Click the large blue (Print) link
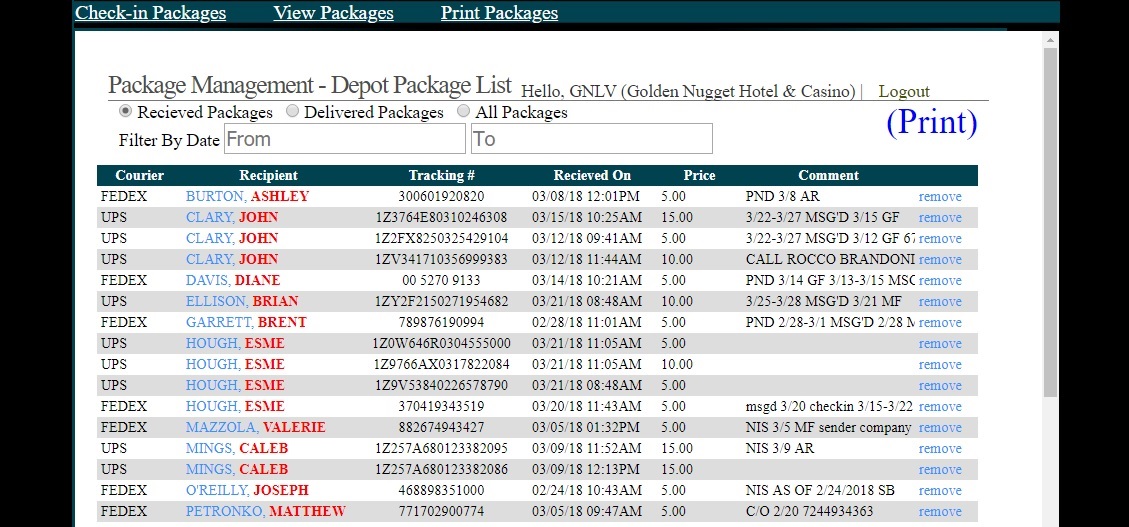1129x527 pixels. [931, 122]
